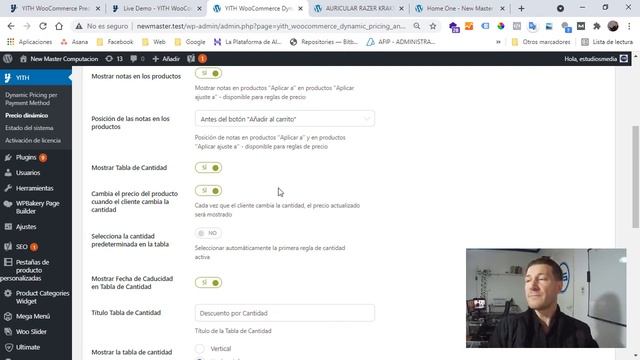This screenshot has width=640, height=360.
Task: Open Lista de lectura reading list
Action: click(607, 42)
